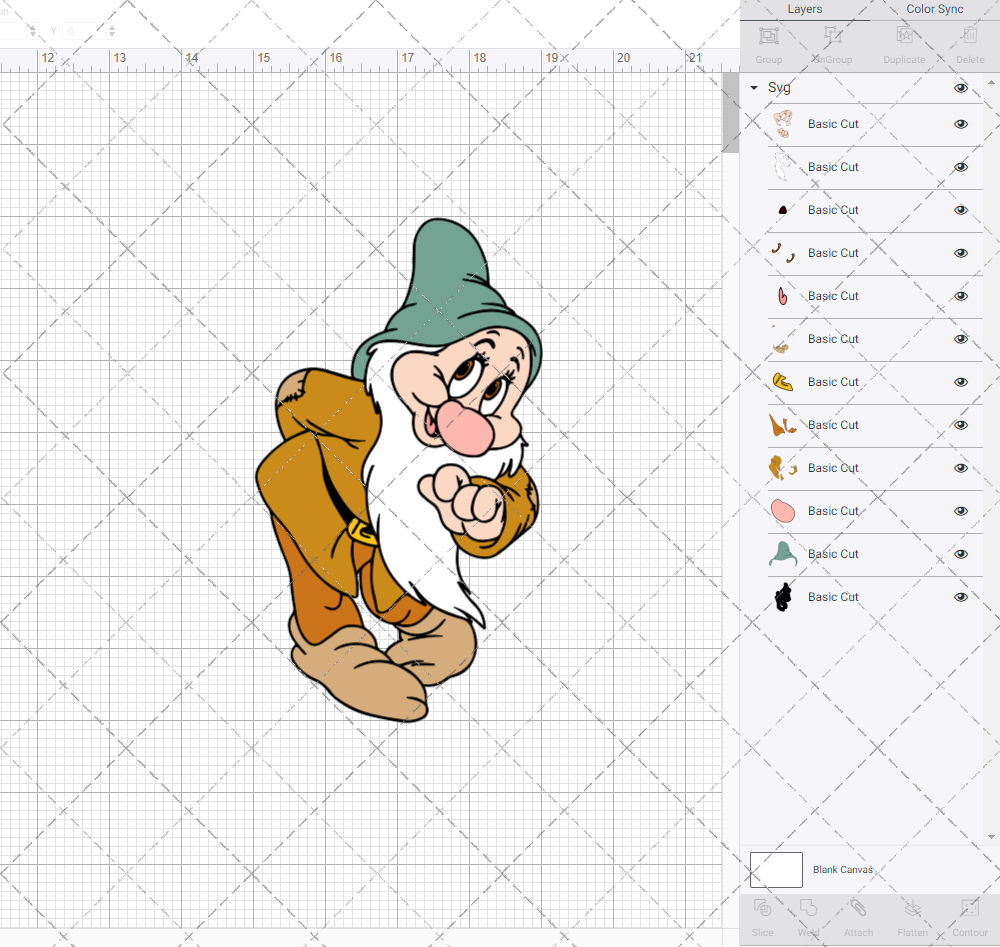This screenshot has width=1000, height=947.
Task: Select the Weld tool
Action: point(808,908)
